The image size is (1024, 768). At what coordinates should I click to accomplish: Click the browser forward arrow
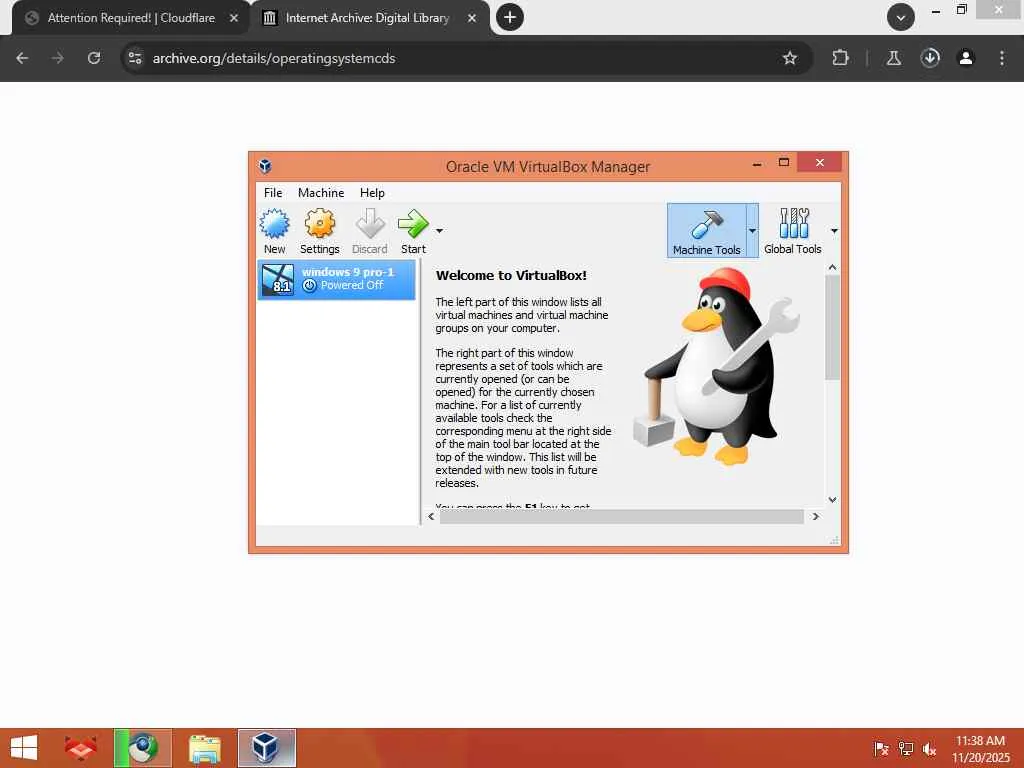point(58,58)
